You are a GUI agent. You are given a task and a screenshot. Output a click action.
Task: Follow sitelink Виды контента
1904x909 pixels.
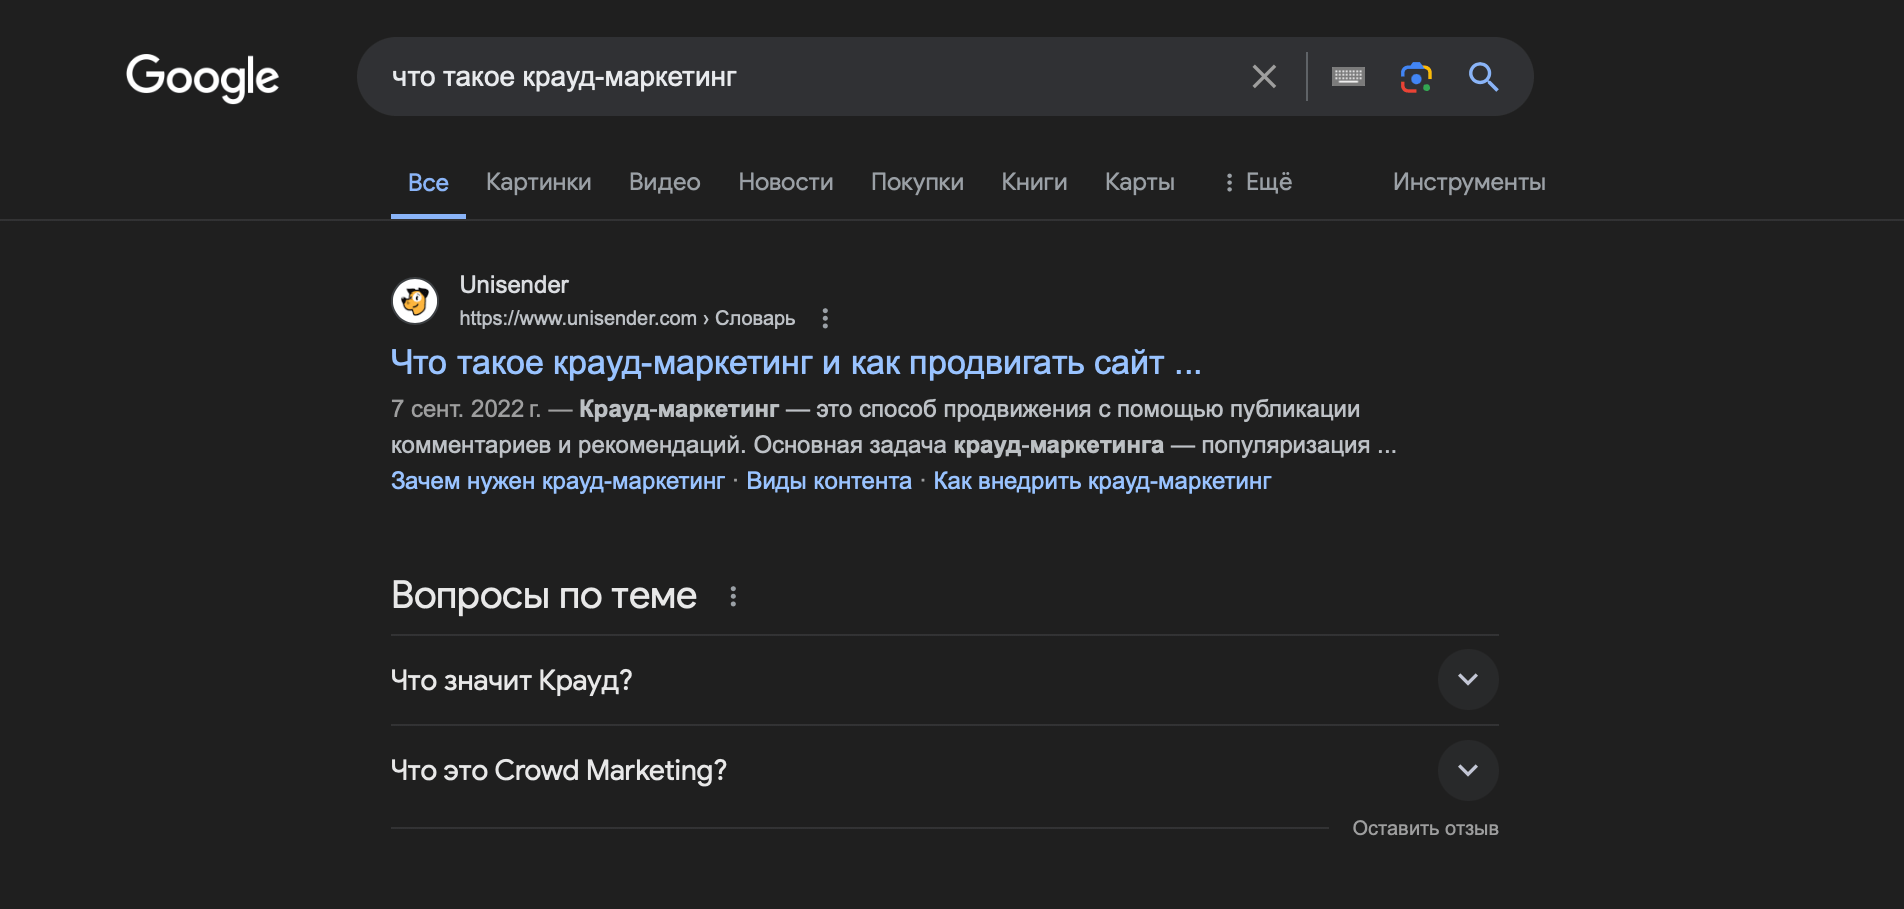(x=829, y=481)
